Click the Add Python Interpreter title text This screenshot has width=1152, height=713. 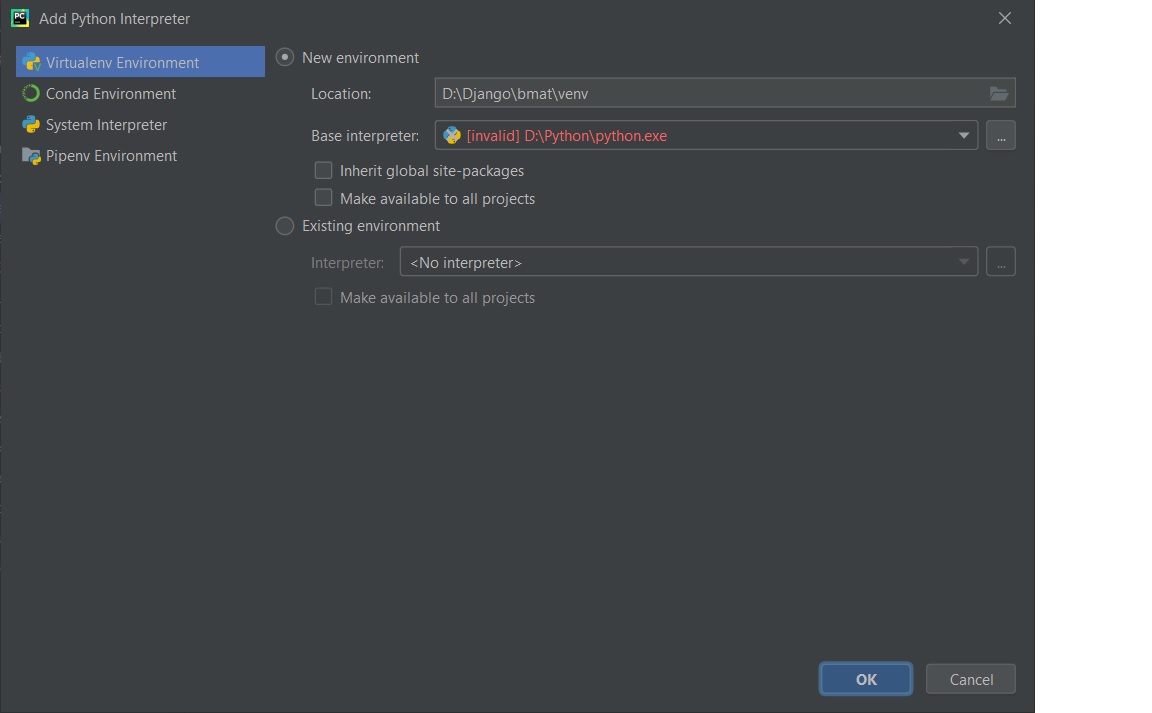tap(115, 19)
